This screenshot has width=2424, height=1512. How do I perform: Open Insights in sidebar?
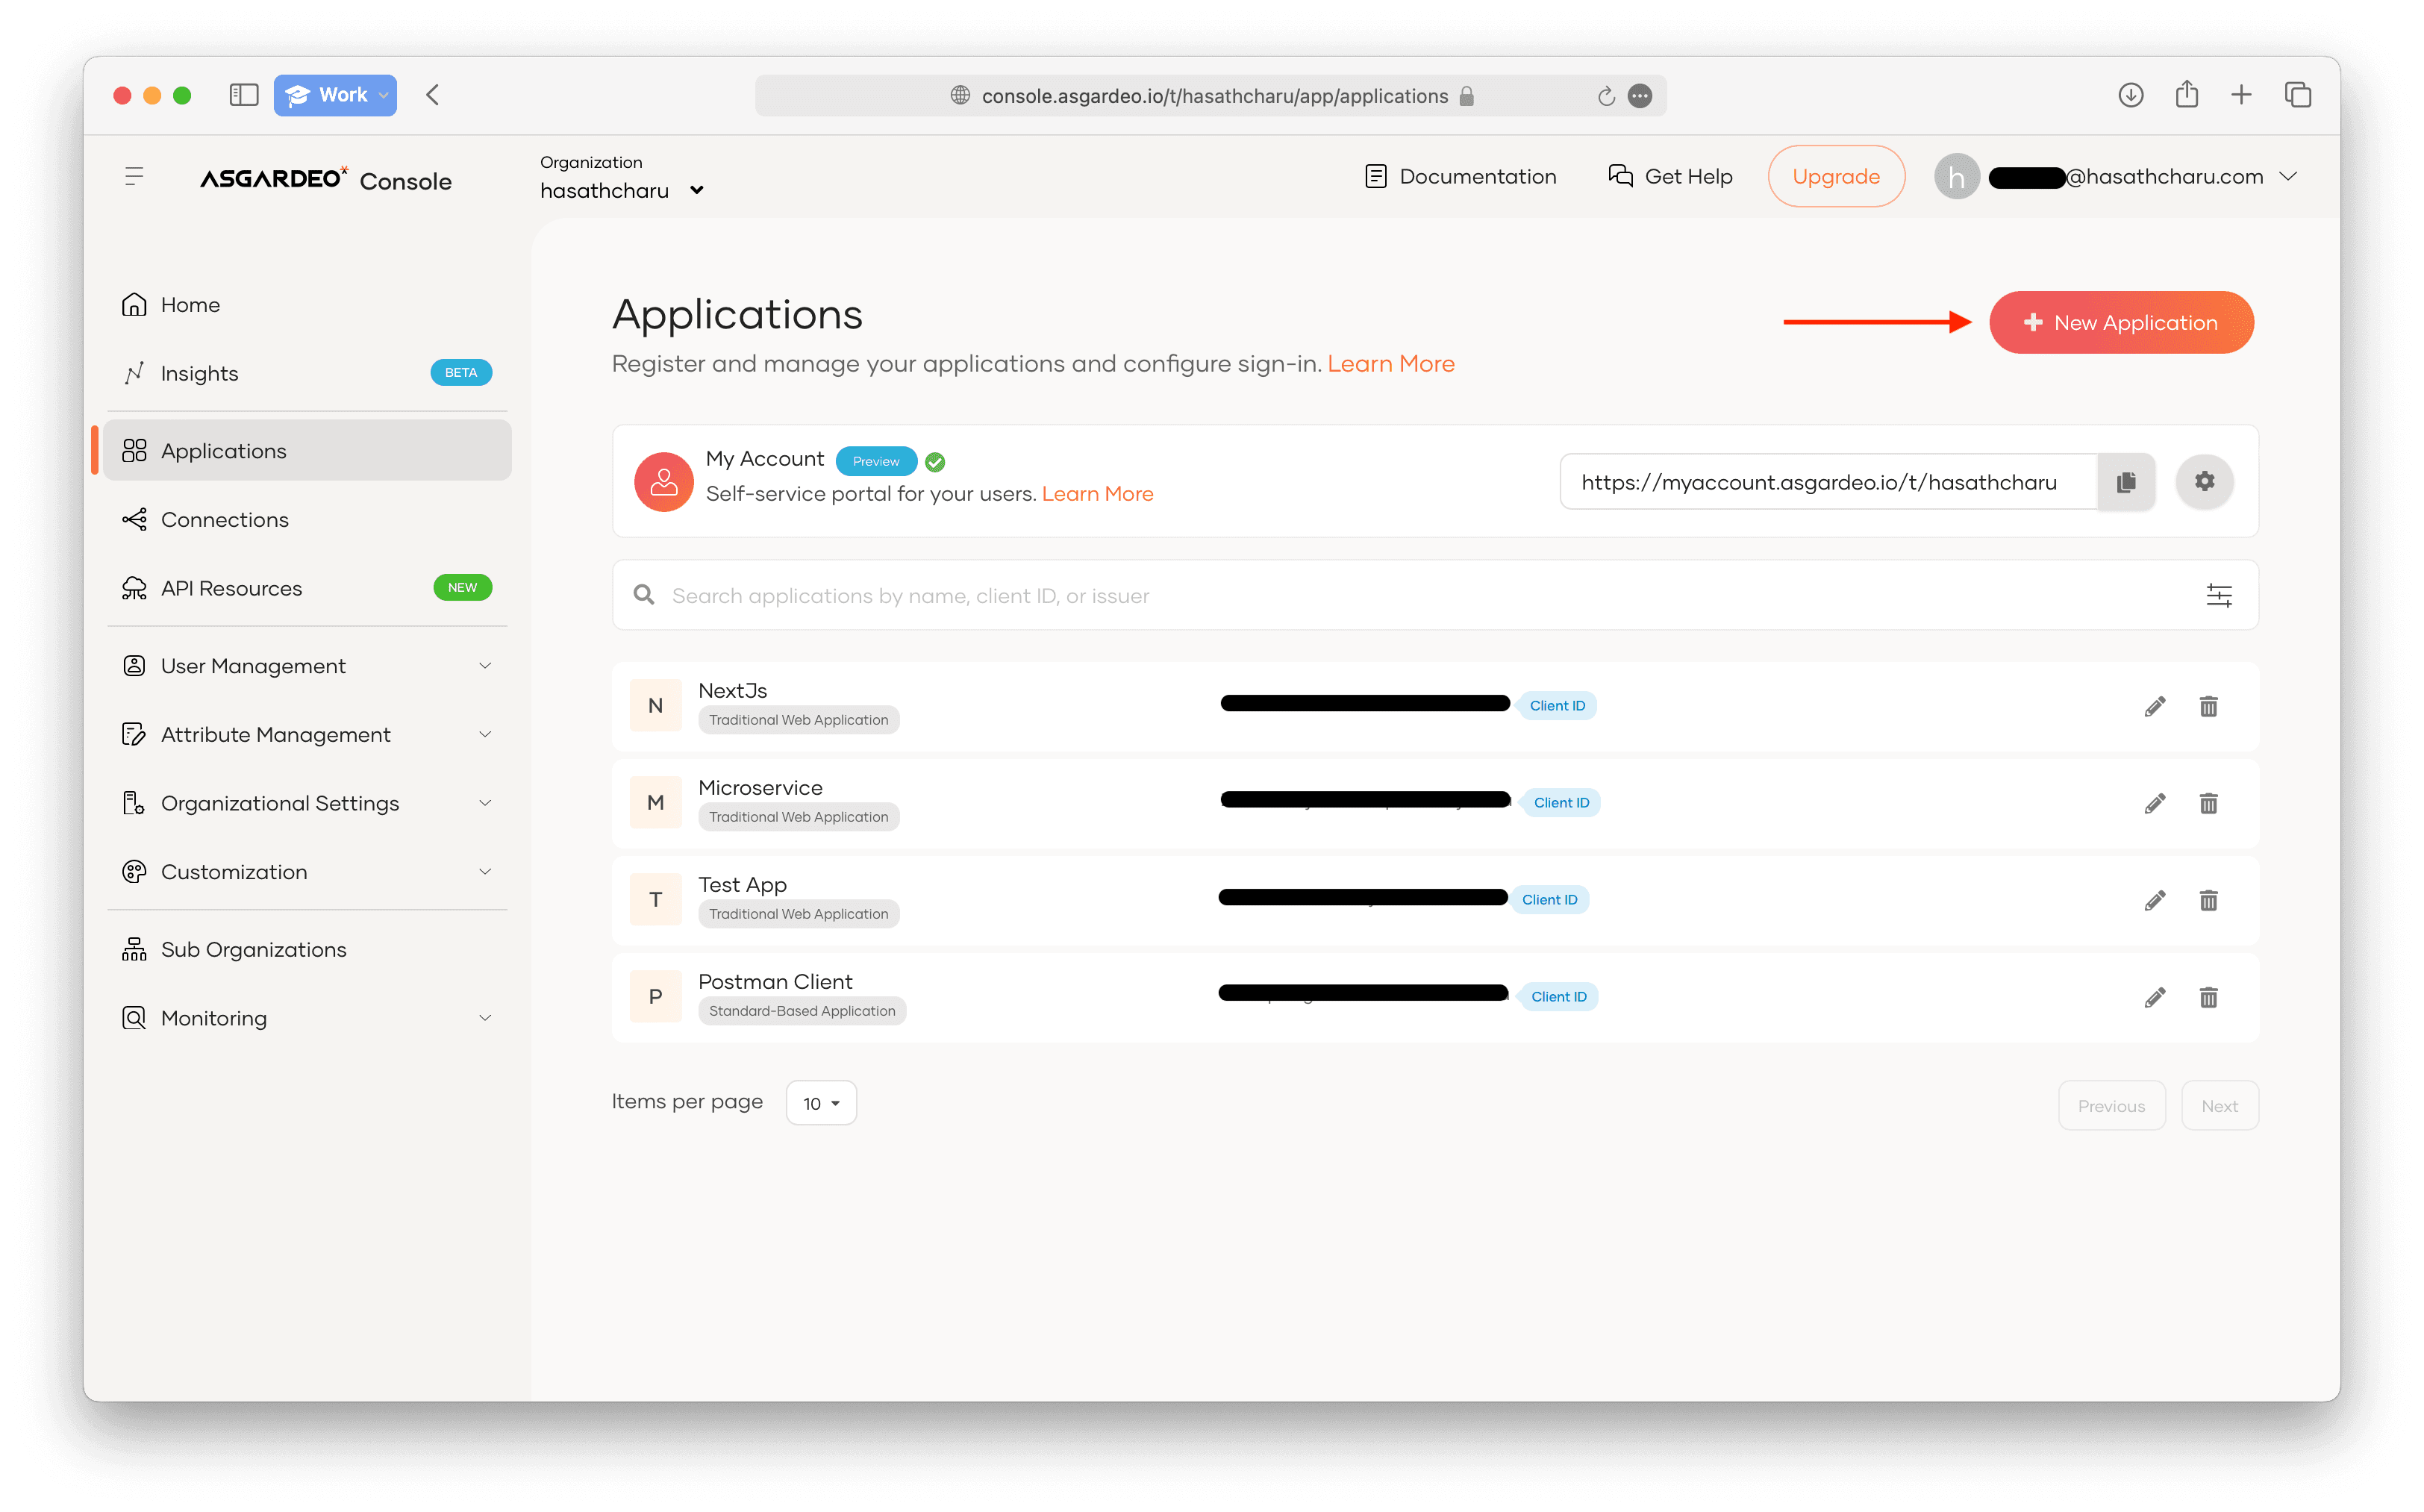pos(307,374)
